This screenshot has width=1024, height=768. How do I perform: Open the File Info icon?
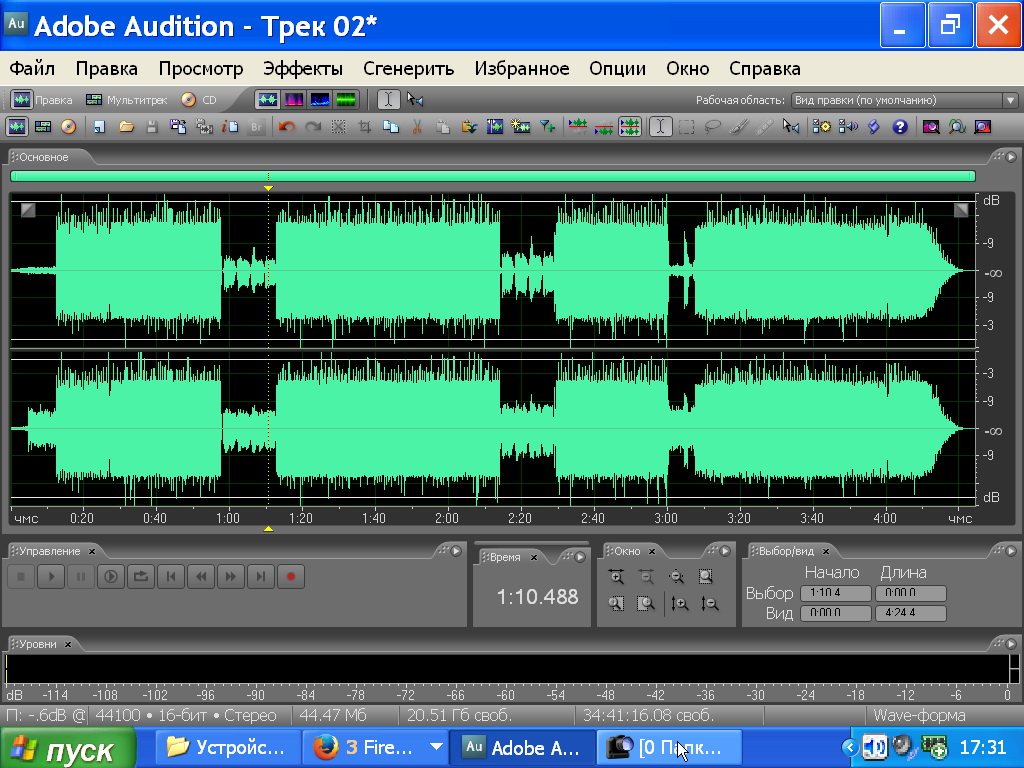coord(230,127)
